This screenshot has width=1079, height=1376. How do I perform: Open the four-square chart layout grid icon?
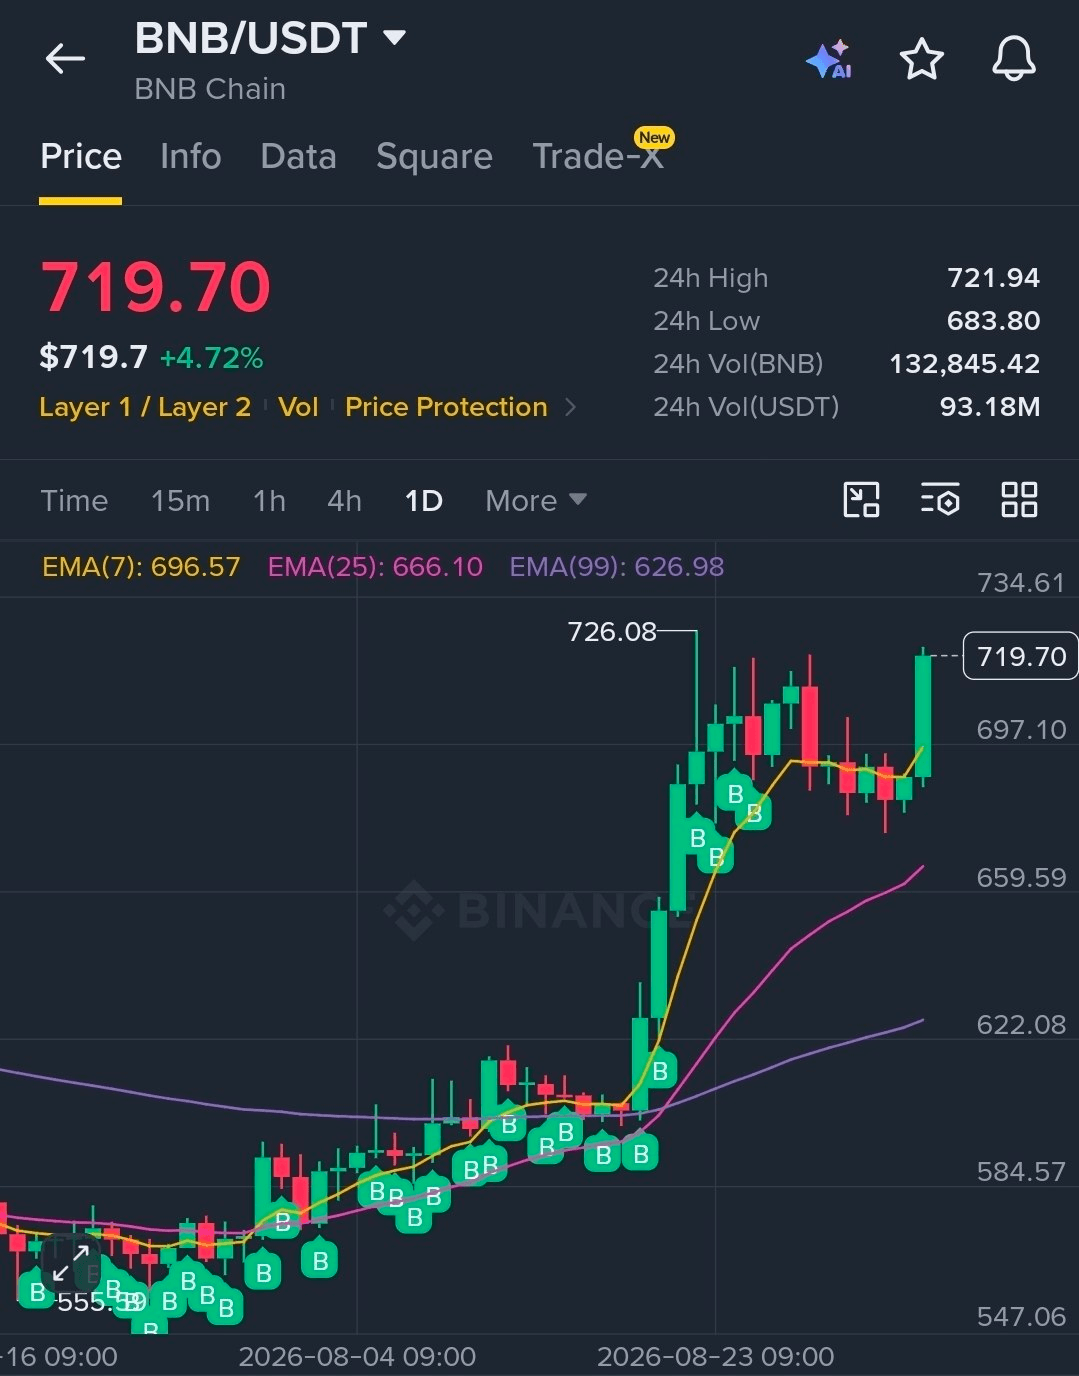tap(1019, 499)
